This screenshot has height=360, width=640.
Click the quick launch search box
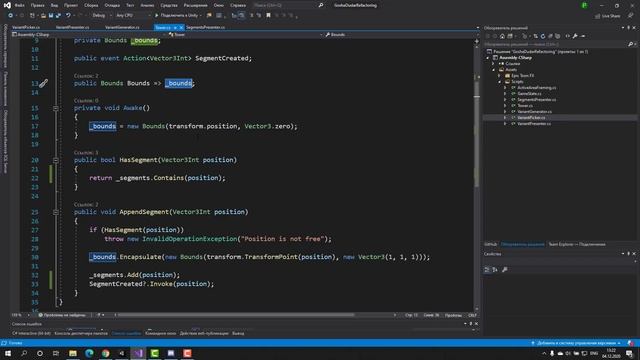pos(288,5)
